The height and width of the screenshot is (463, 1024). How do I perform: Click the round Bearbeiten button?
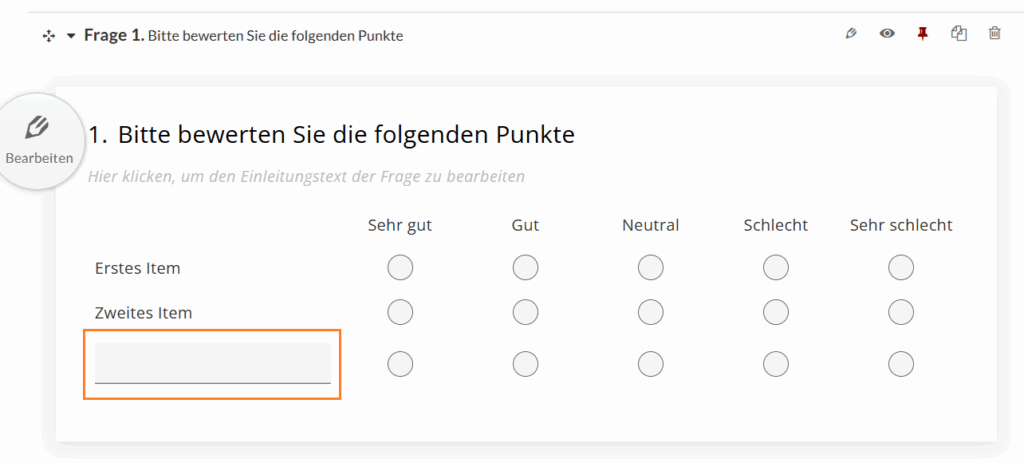pyautogui.click(x=39, y=141)
